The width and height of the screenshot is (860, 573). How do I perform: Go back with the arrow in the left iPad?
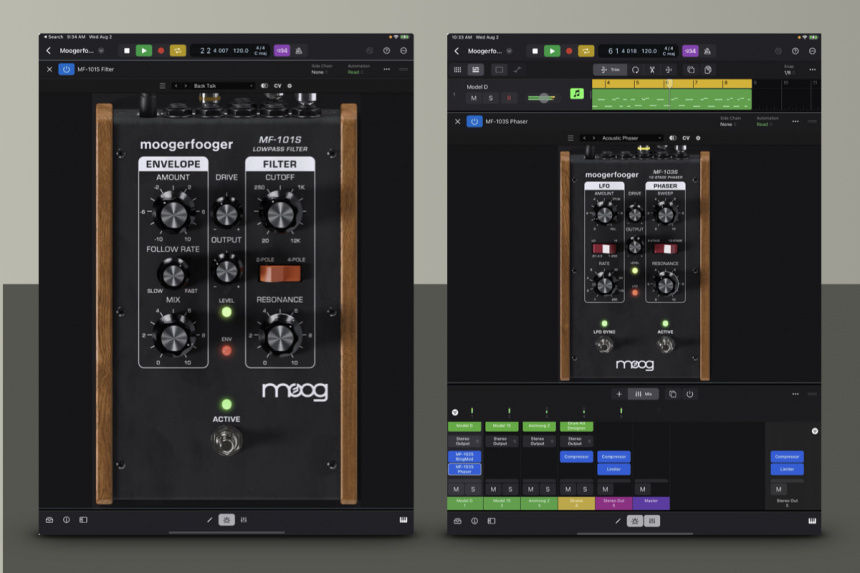48,50
